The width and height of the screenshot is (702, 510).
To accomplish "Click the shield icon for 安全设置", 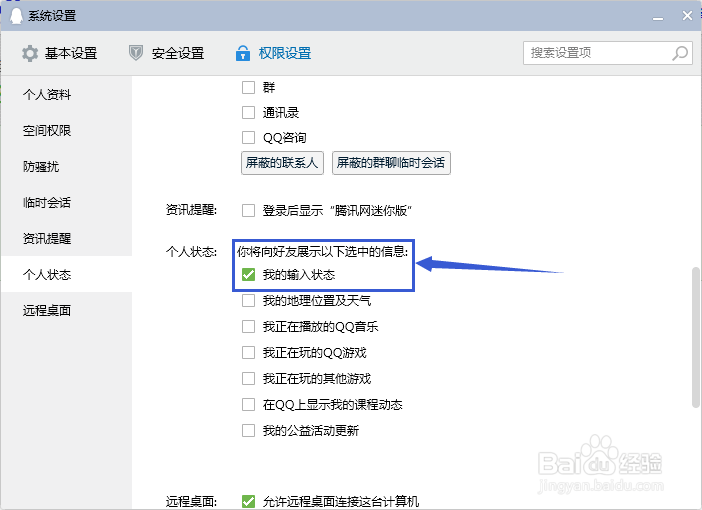I will click(x=136, y=53).
